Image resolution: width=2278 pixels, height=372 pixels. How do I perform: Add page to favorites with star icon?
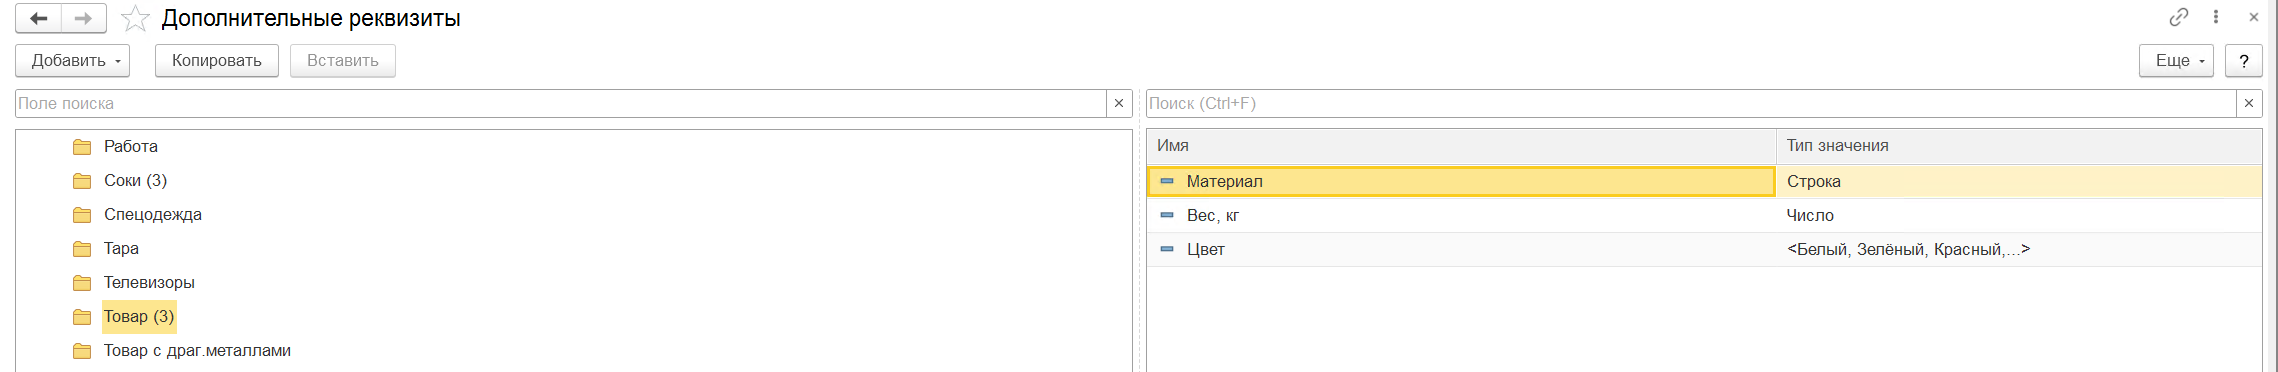pos(135,18)
